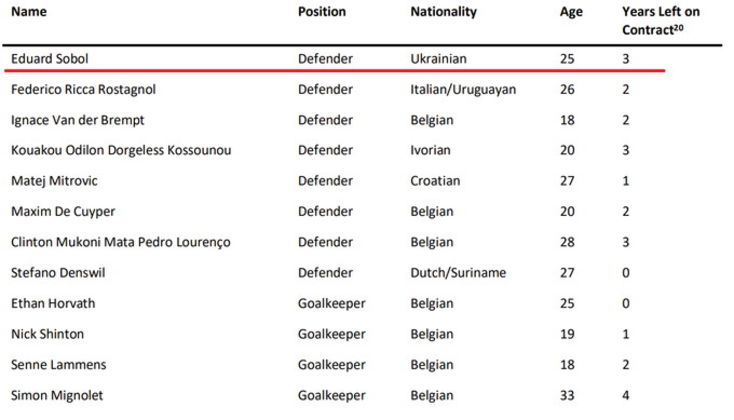This screenshot has height=420, width=734.
Task: Select Federico Ricca Rostagnol's name
Action: coord(83,89)
